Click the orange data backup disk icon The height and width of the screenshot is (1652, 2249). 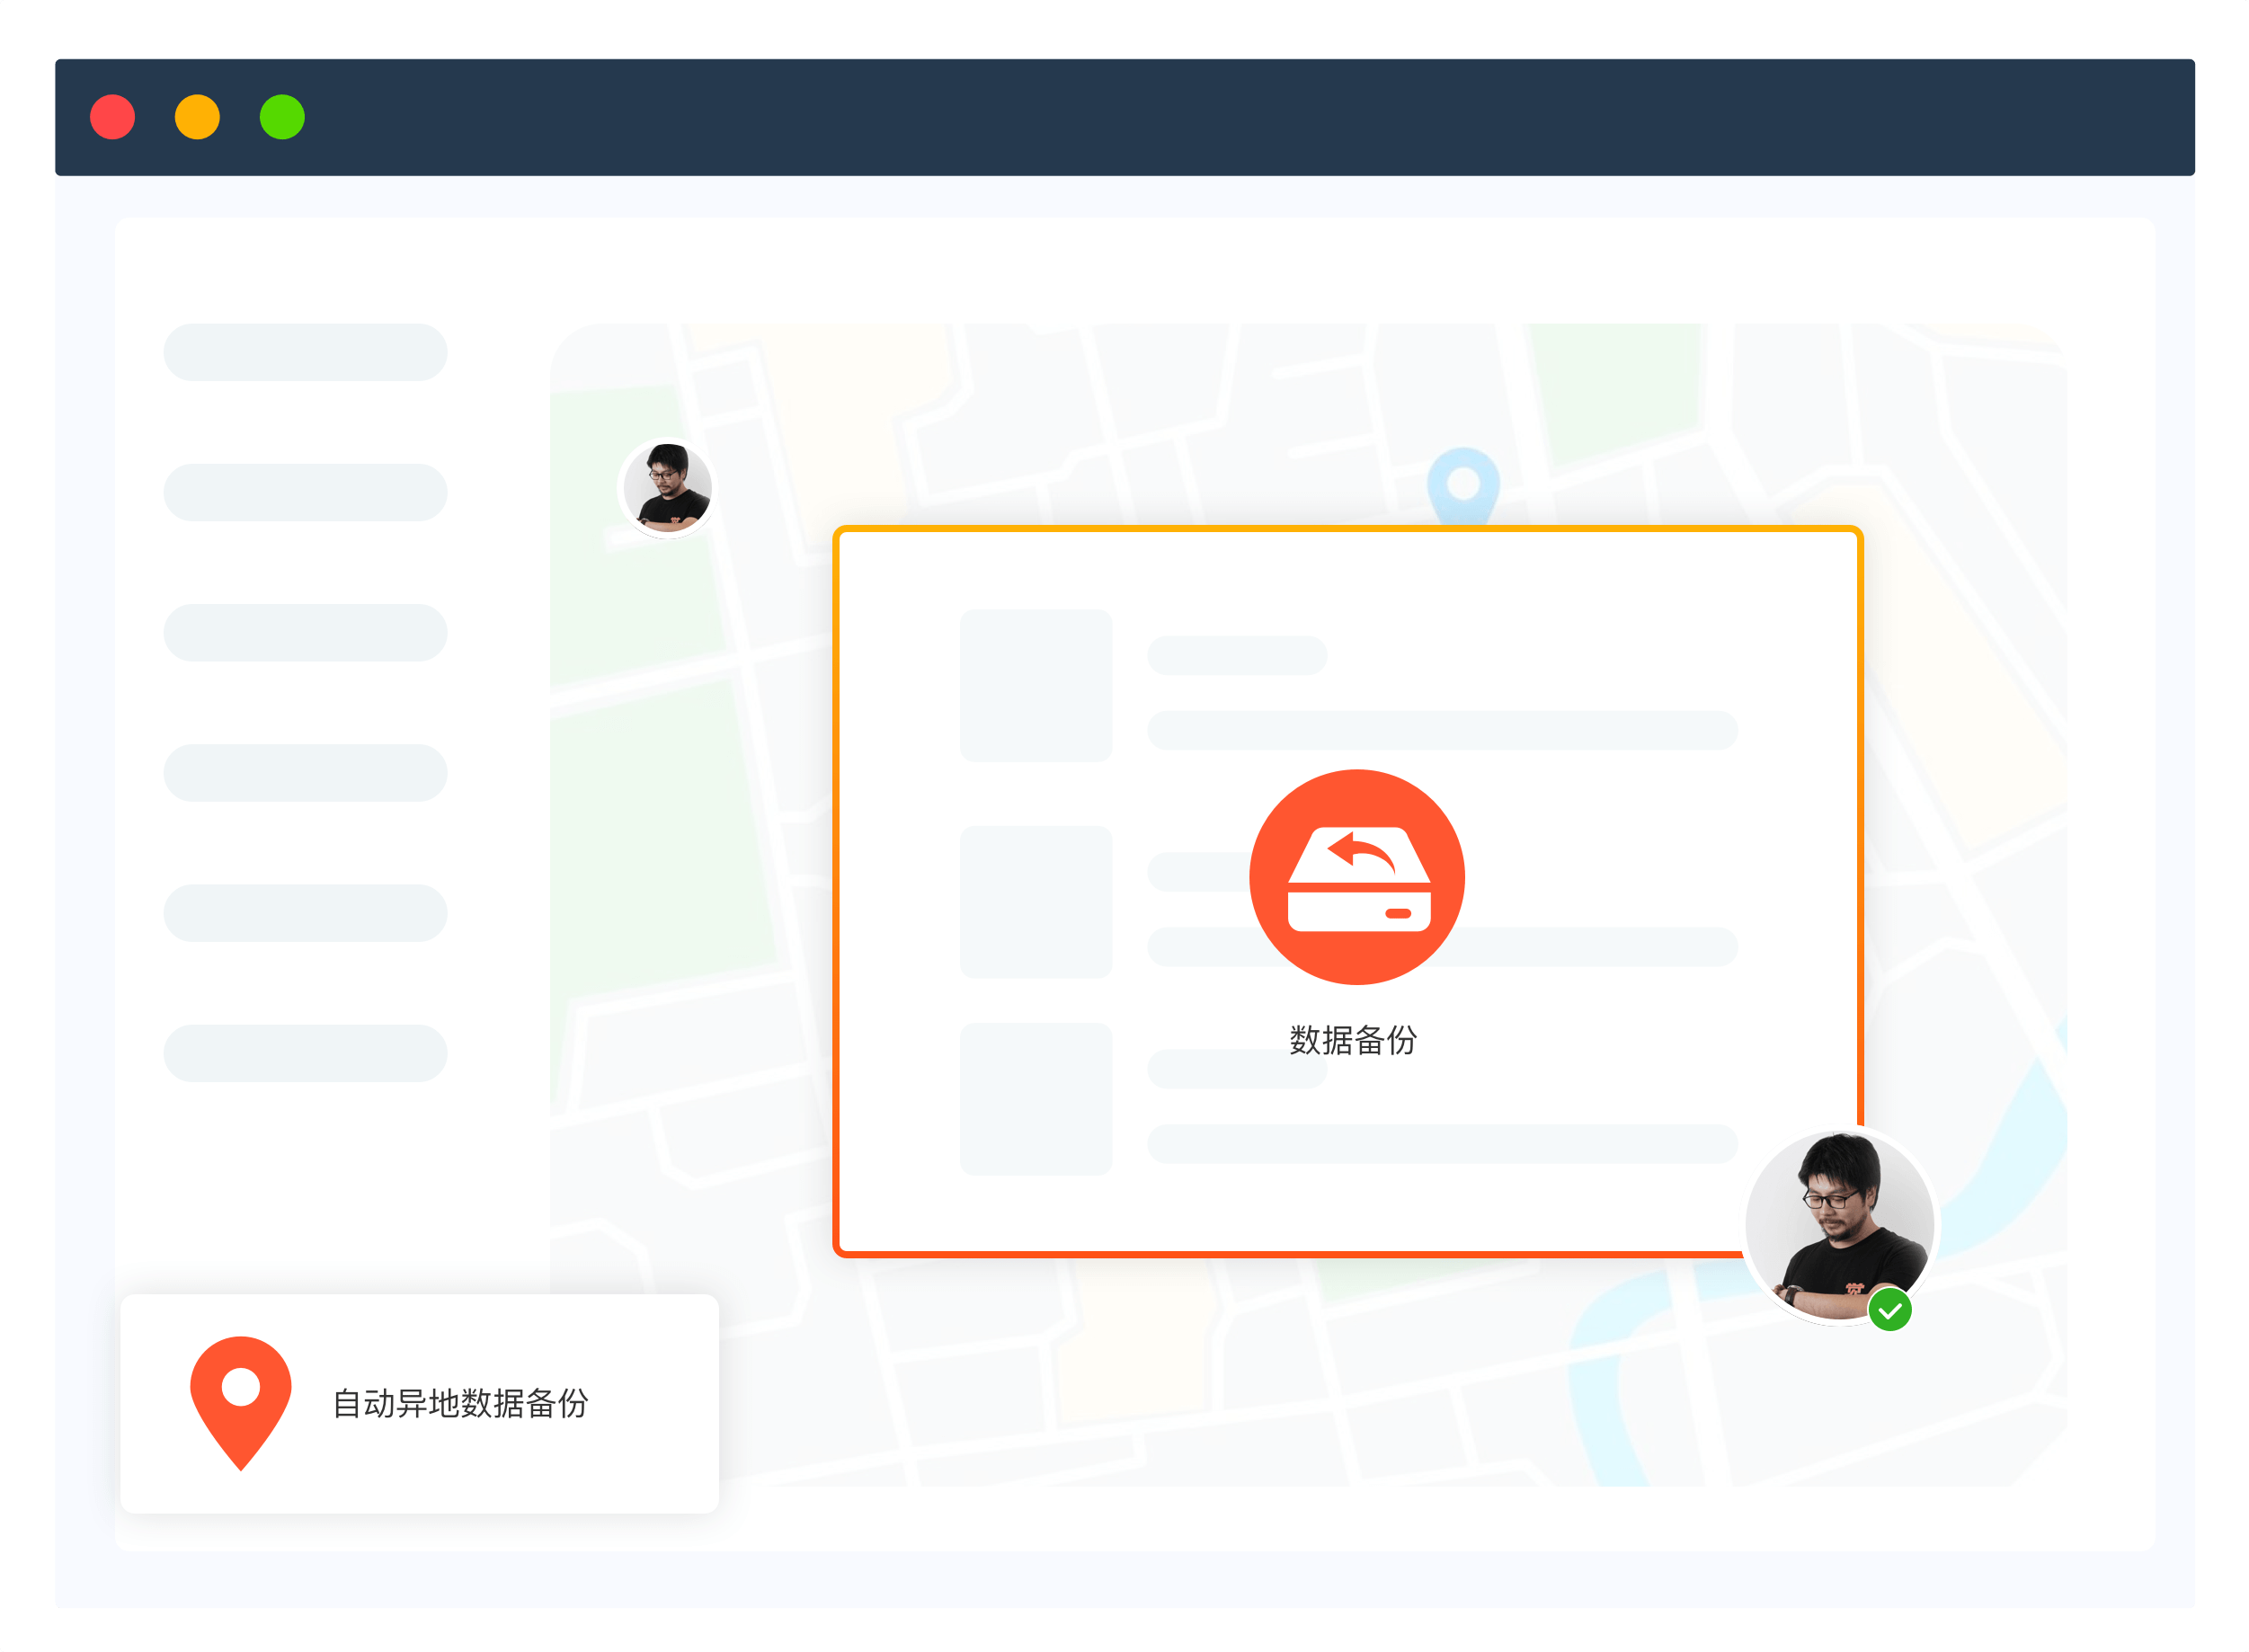[x=1356, y=877]
